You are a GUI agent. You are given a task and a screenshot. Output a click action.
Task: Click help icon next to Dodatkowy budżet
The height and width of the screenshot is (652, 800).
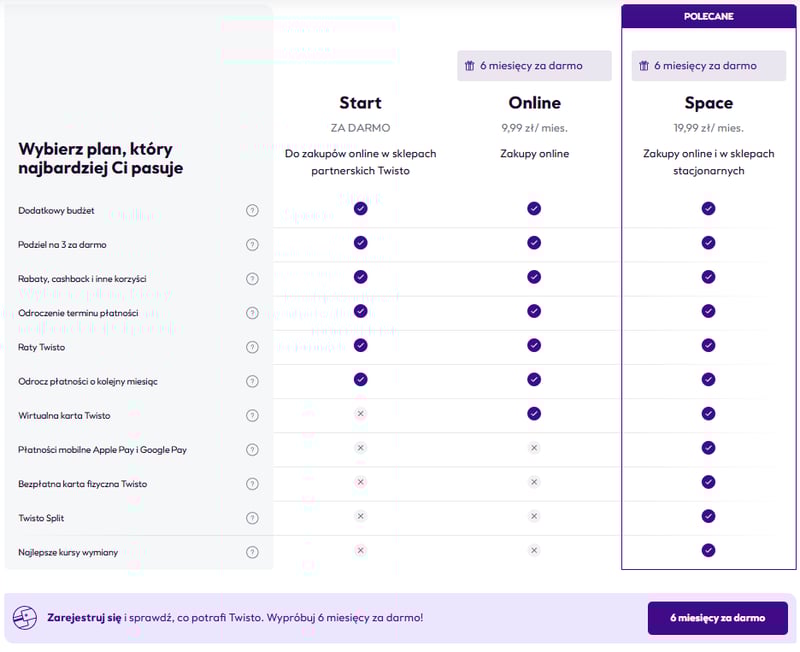252,210
